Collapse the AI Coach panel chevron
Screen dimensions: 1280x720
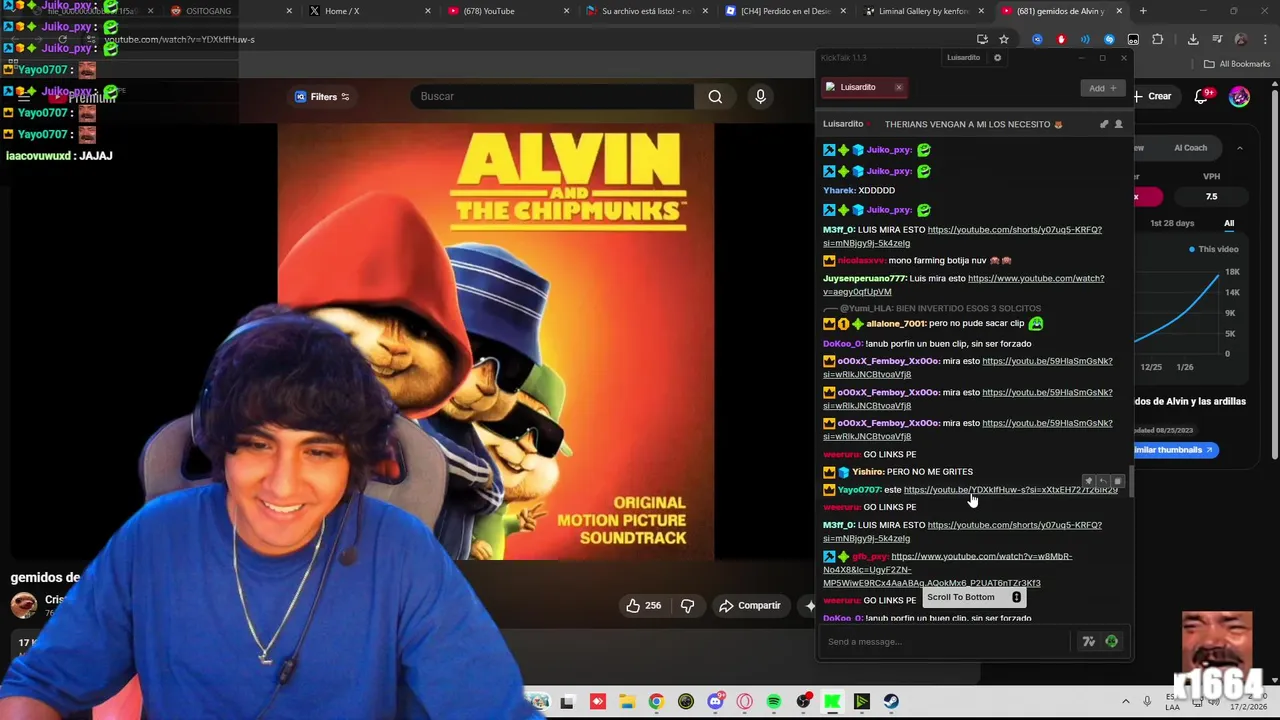(x=1239, y=148)
